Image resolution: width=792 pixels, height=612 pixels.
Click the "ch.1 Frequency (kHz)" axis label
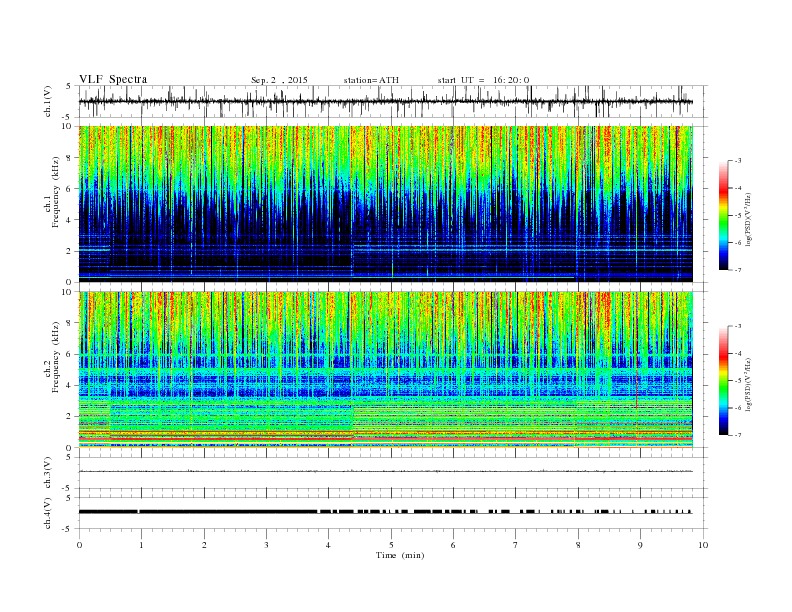point(52,192)
